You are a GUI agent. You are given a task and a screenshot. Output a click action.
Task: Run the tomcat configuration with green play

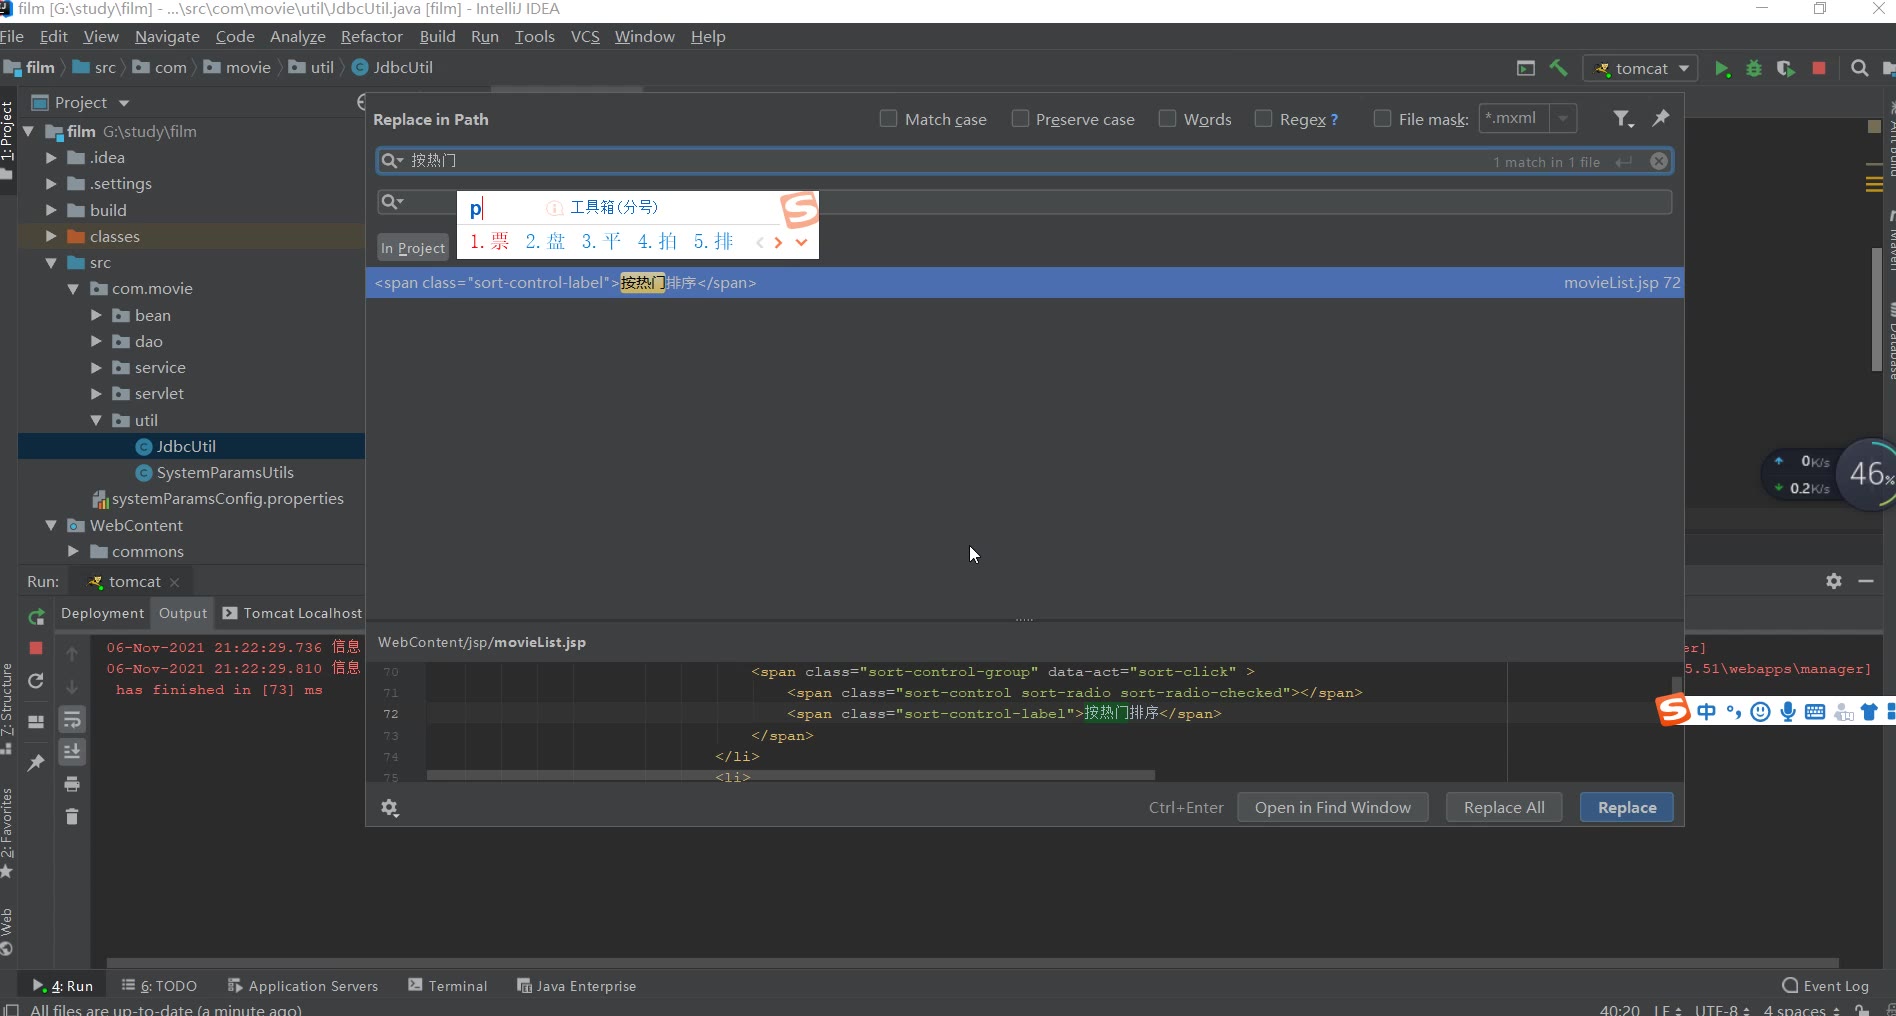coord(1722,68)
